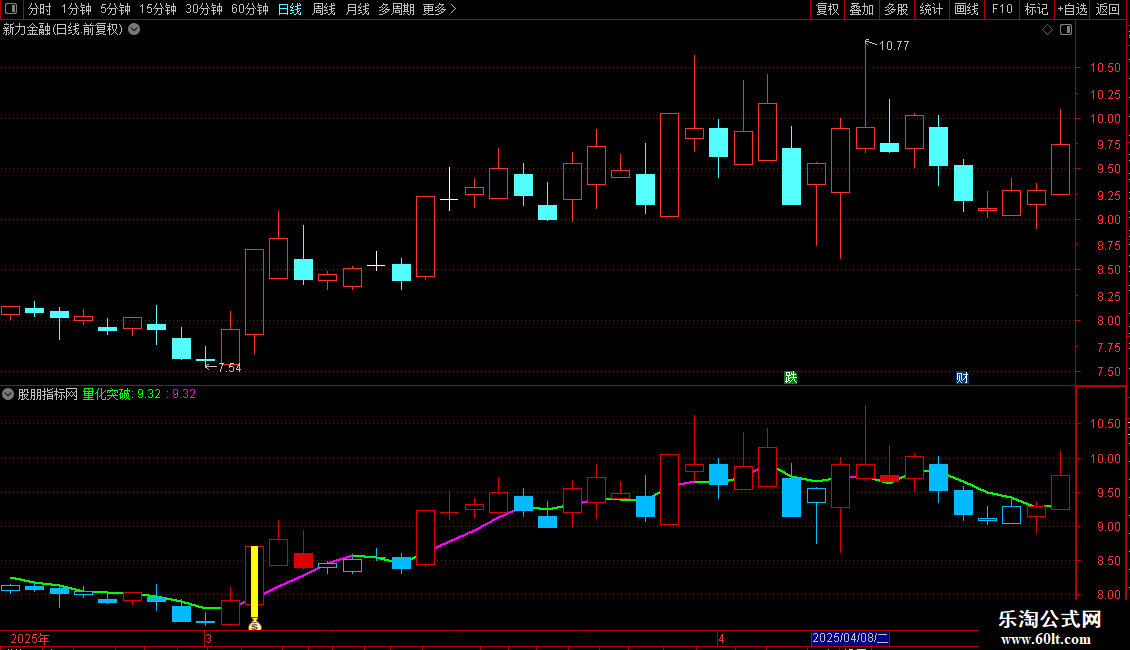The image size is (1130, 650).
Task: Click the 返回 back button
Action: coord(1108,9)
